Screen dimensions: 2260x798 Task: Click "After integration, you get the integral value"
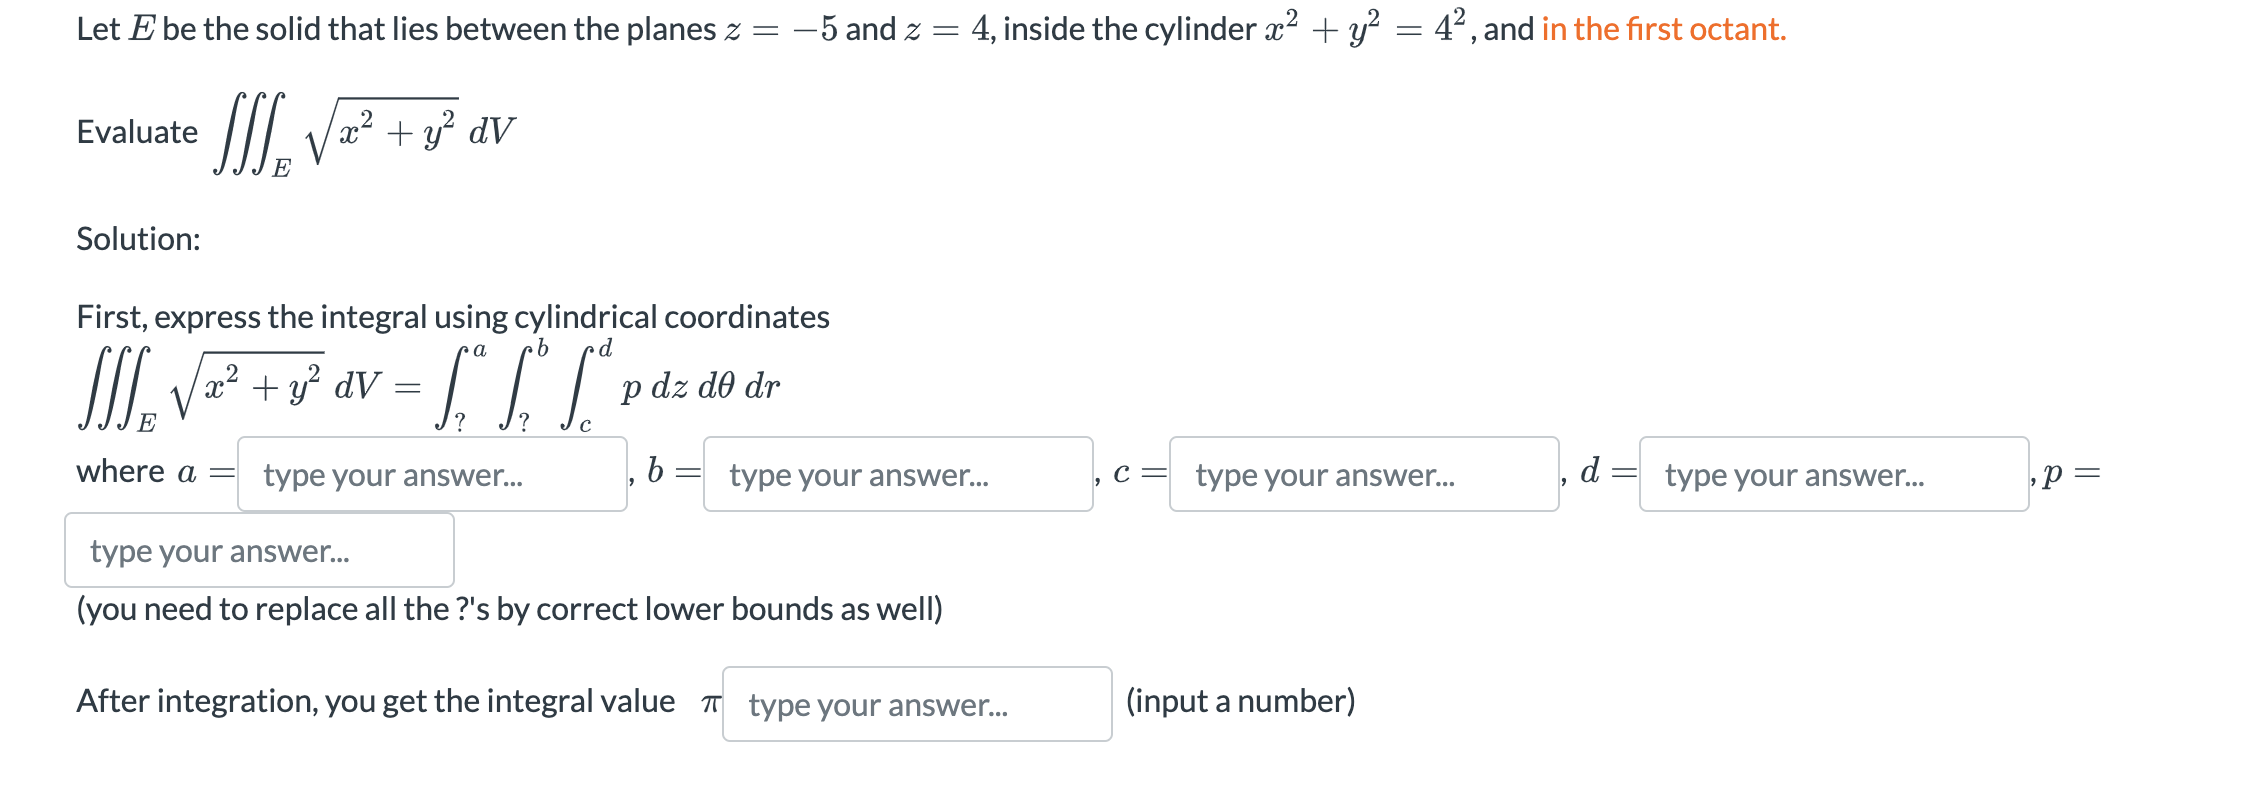click(x=375, y=701)
